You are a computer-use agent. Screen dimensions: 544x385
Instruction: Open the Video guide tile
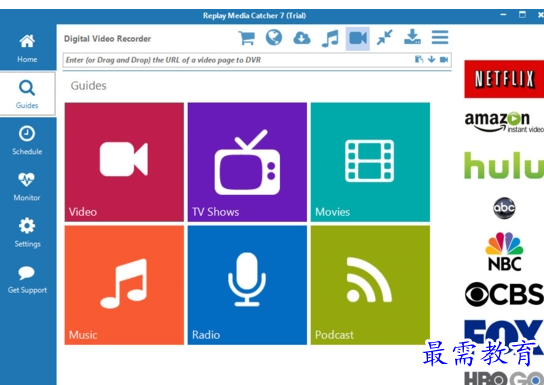click(x=124, y=162)
